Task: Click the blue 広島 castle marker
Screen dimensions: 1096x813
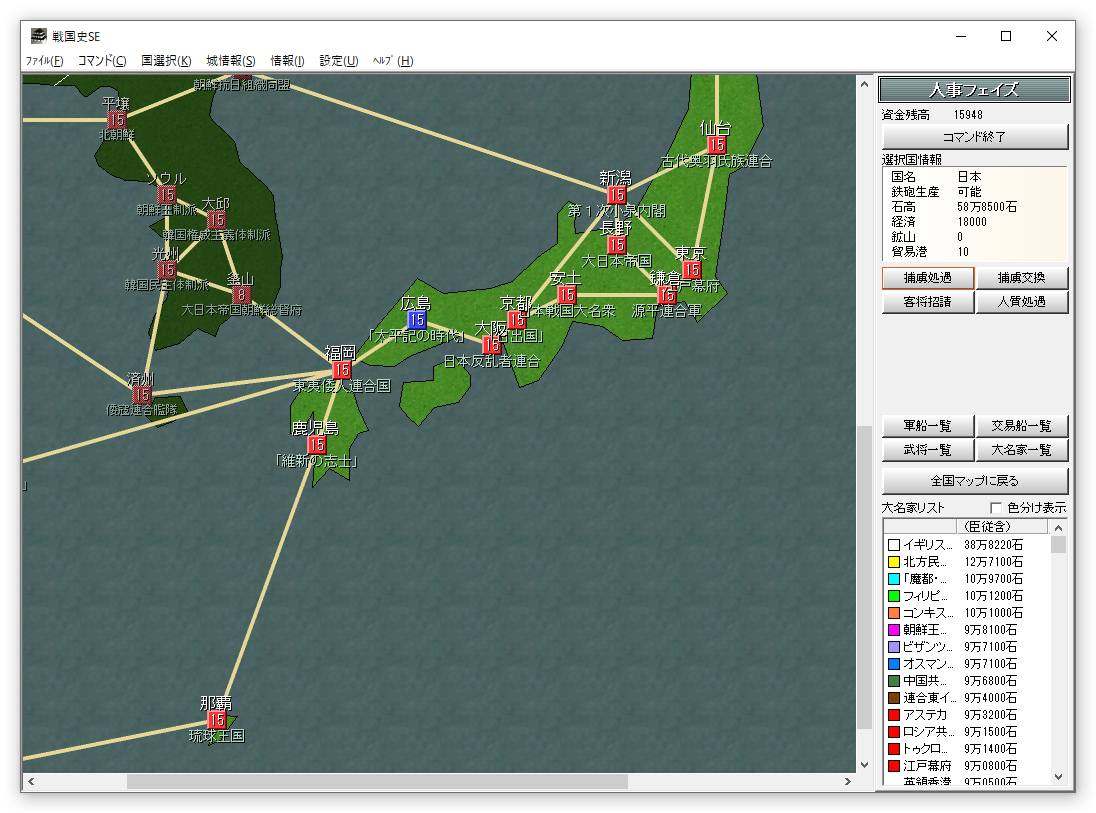Action: [417, 320]
